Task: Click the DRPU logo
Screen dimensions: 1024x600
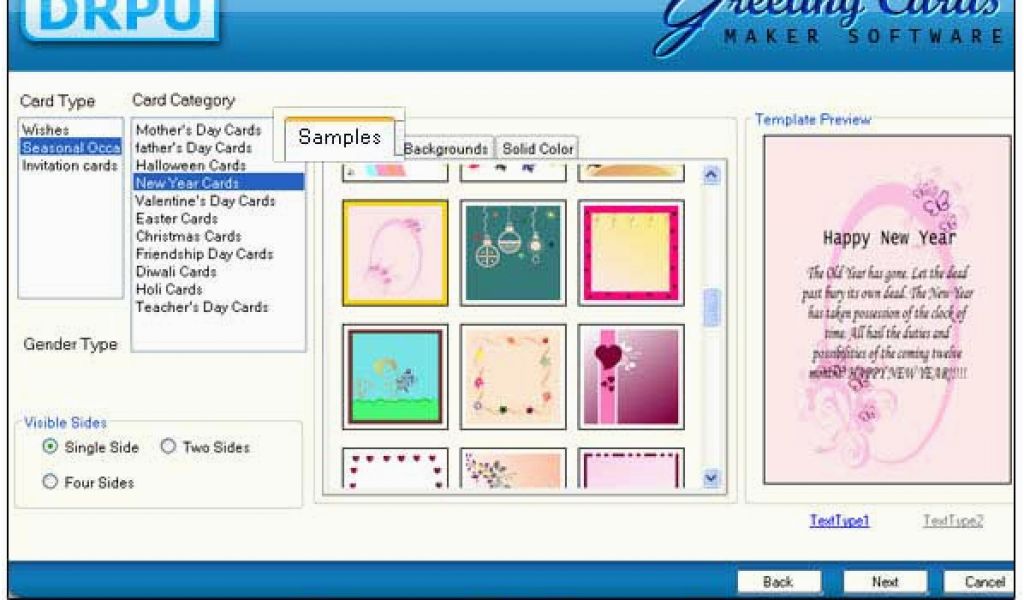Action: click(120, 18)
